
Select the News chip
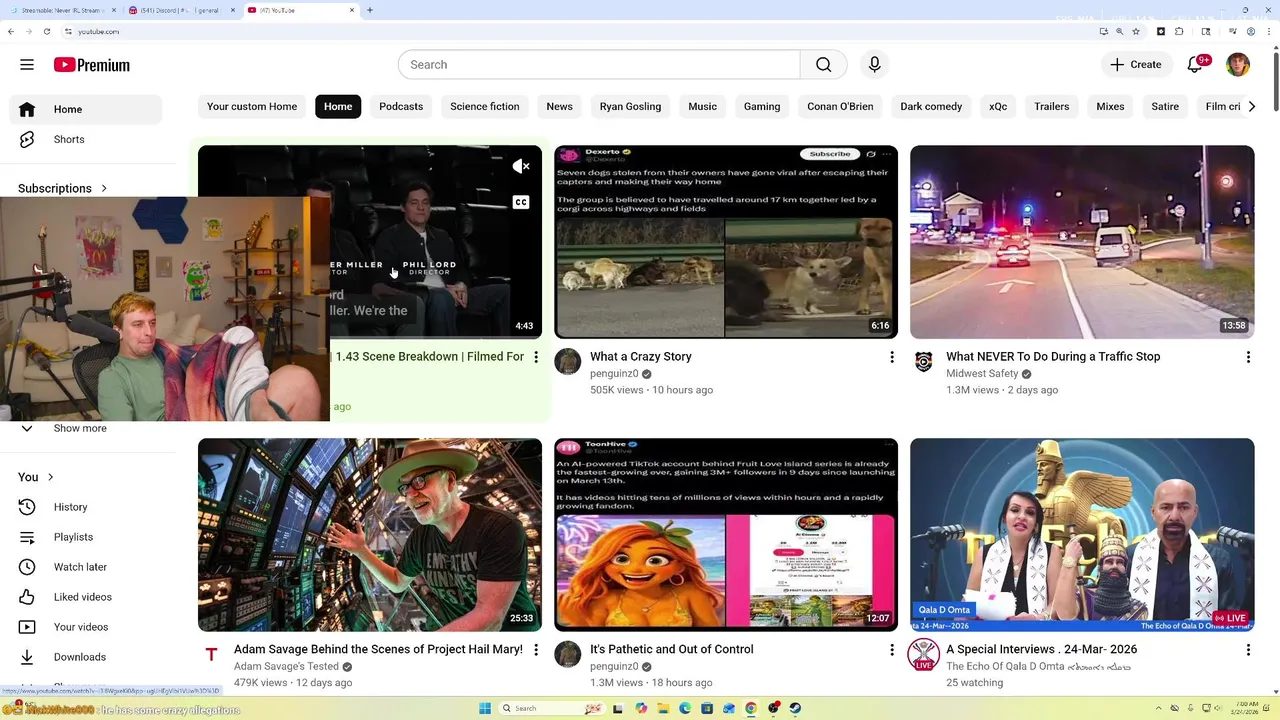[x=560, y=106]
